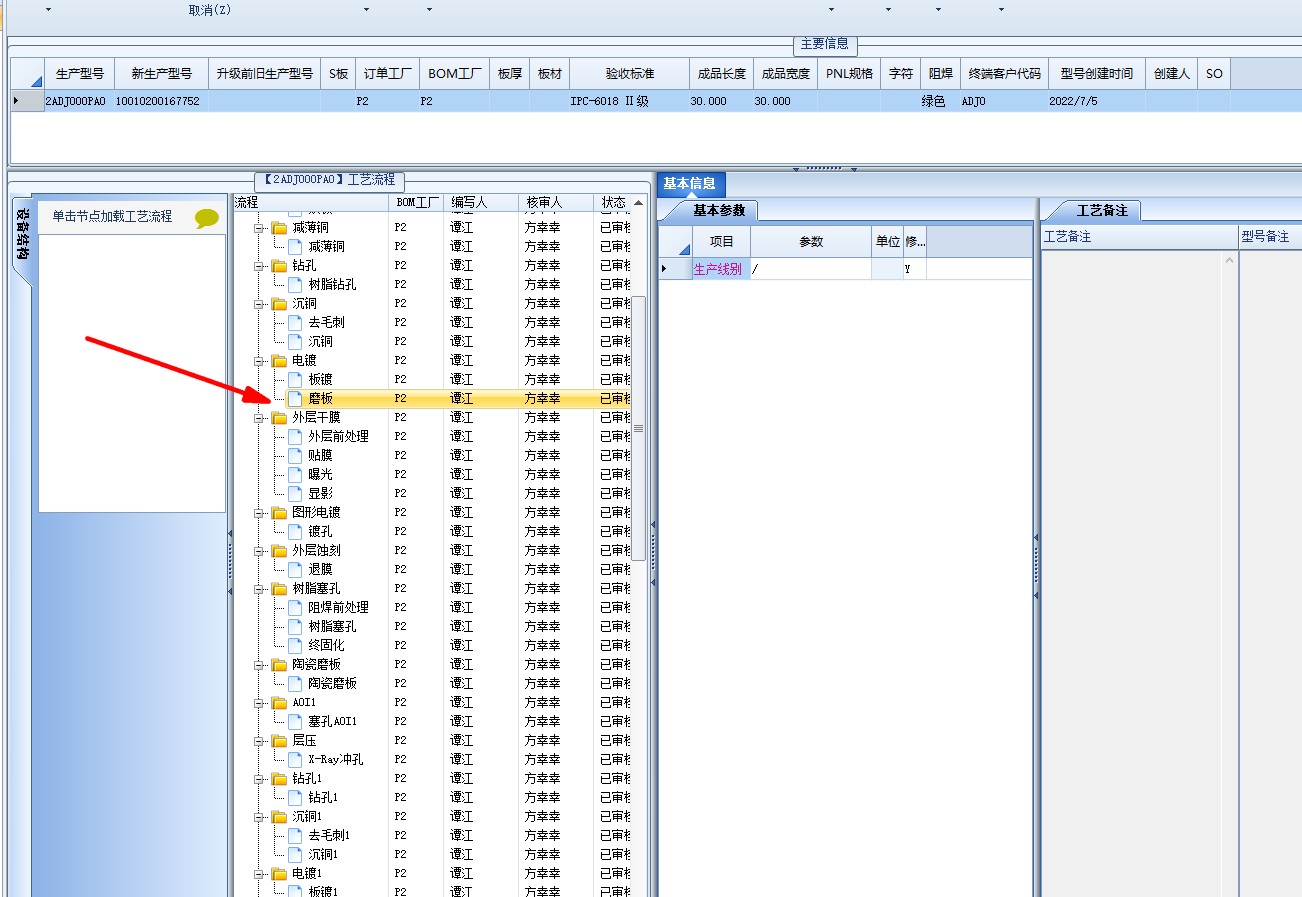
Task: Click the process tree vertical scrollbar thumb
Action: [x=638, y=428]
